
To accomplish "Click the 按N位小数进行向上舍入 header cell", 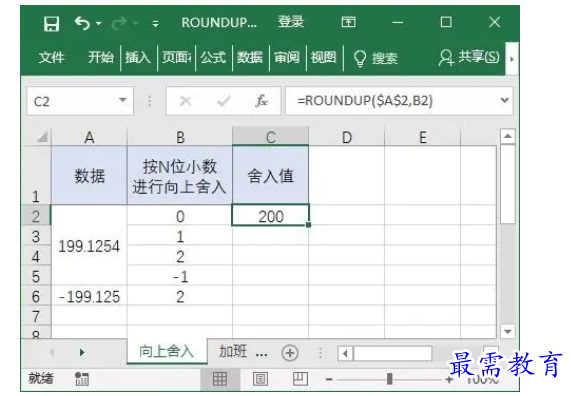I will 180,175.
